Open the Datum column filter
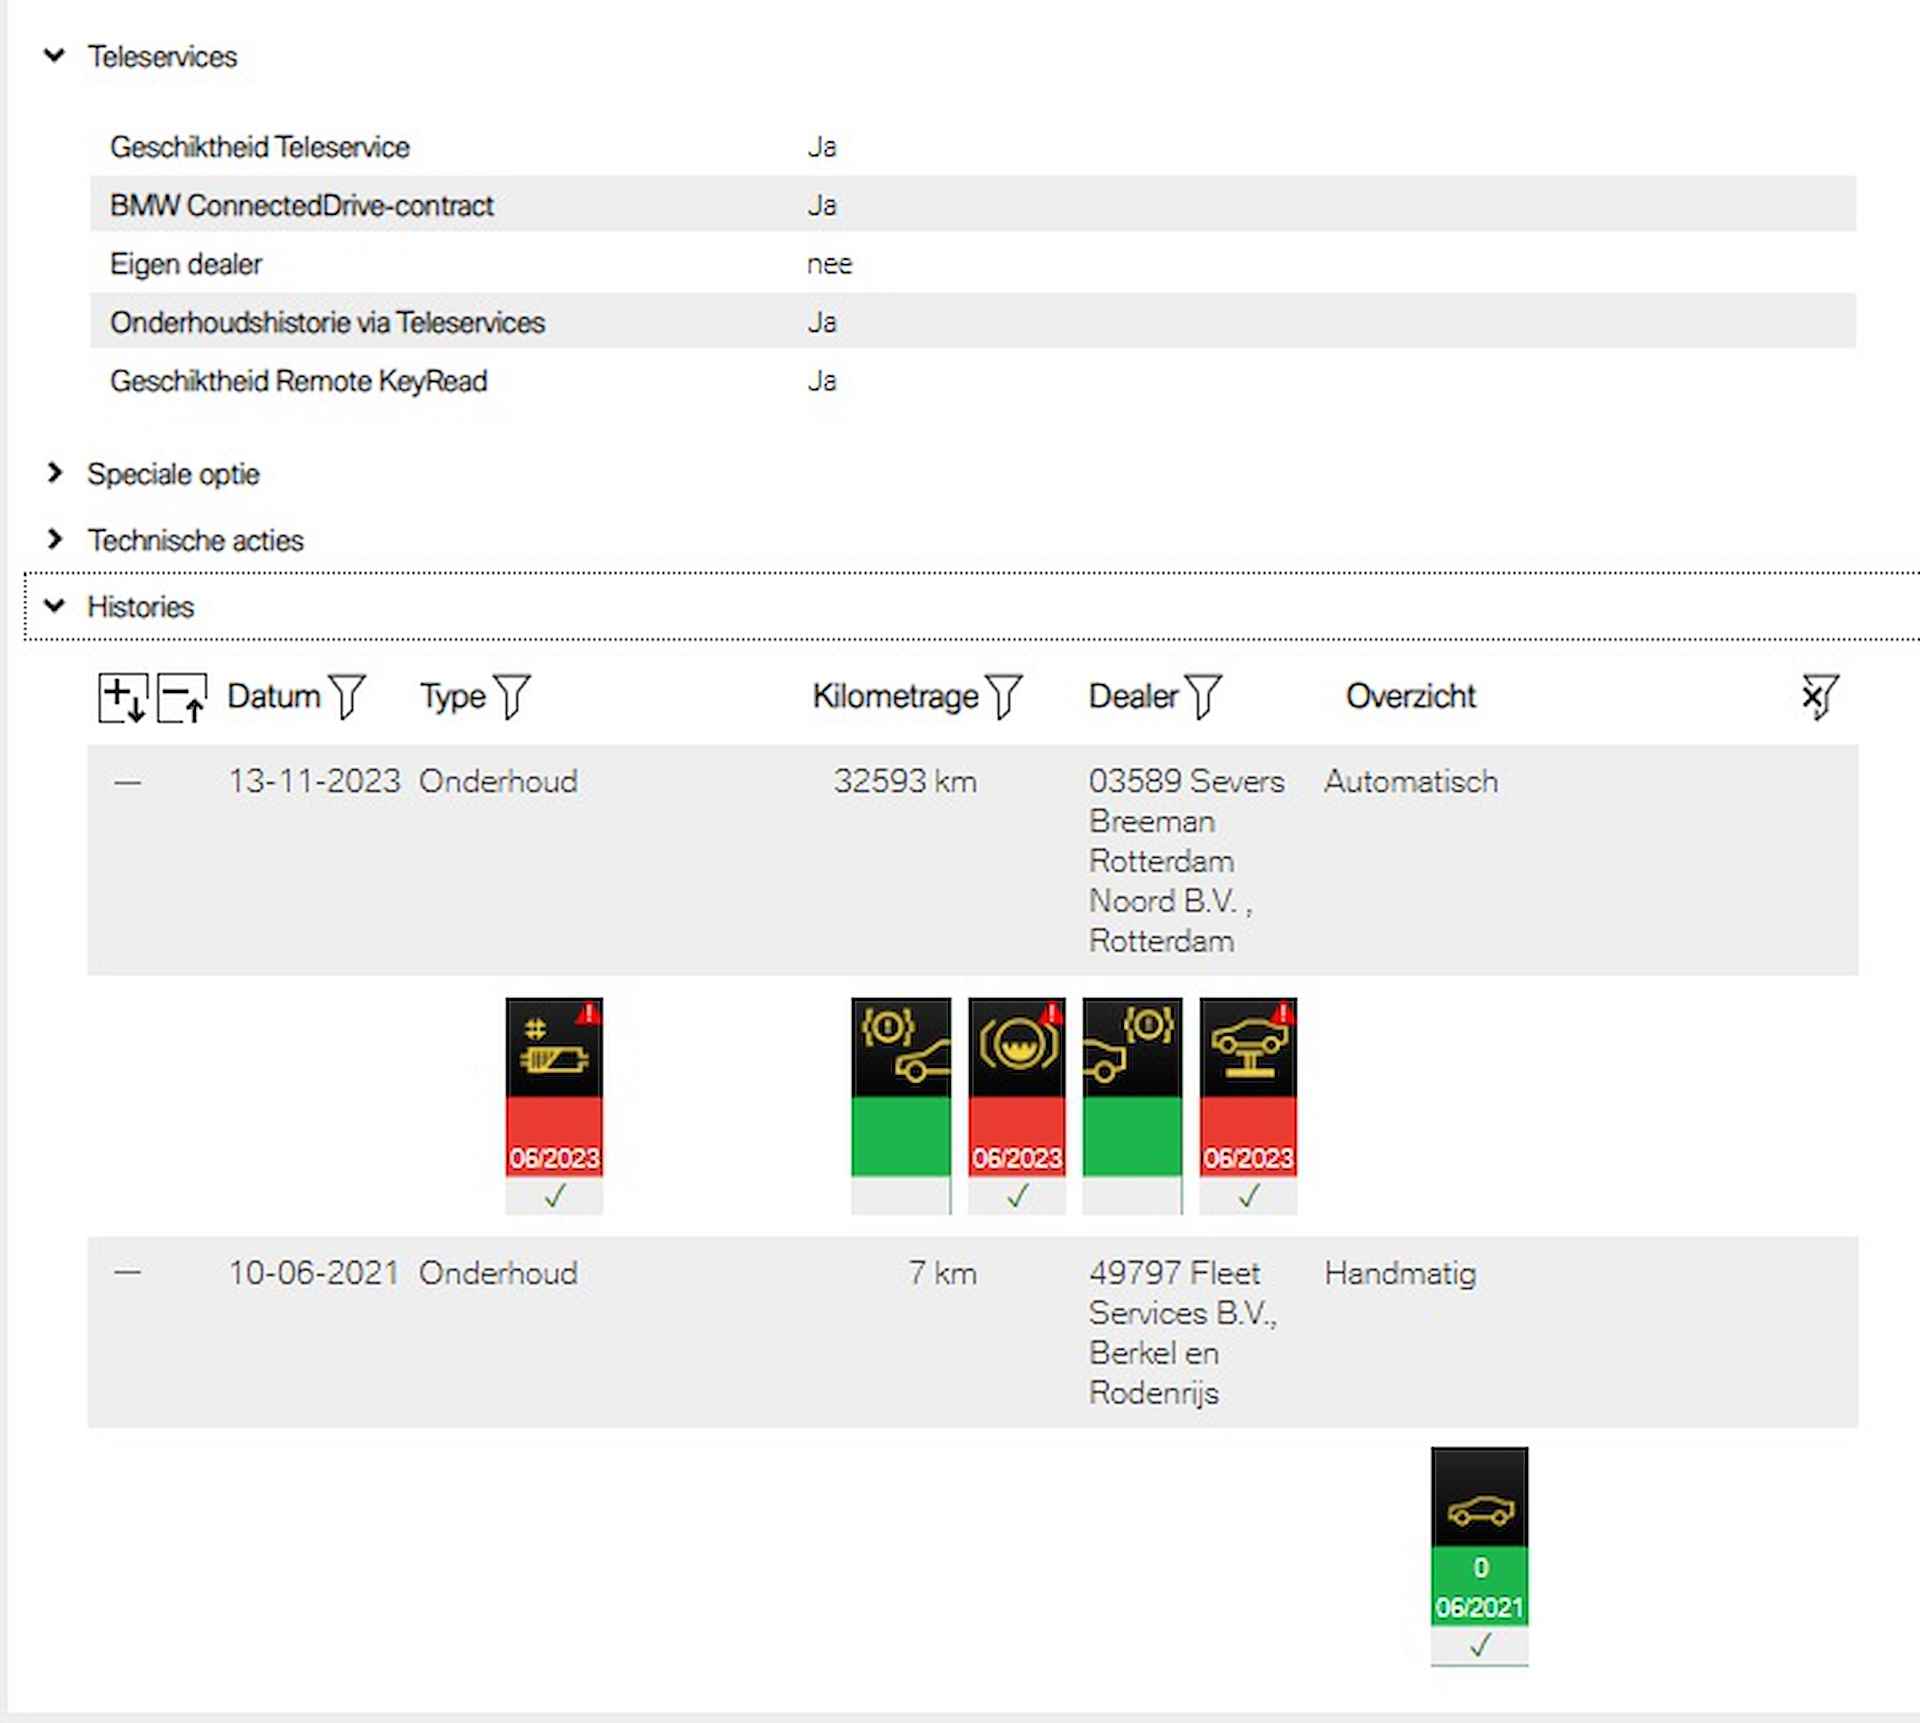This screenshot has height=1723, width=1920. [x=347, y=696]
